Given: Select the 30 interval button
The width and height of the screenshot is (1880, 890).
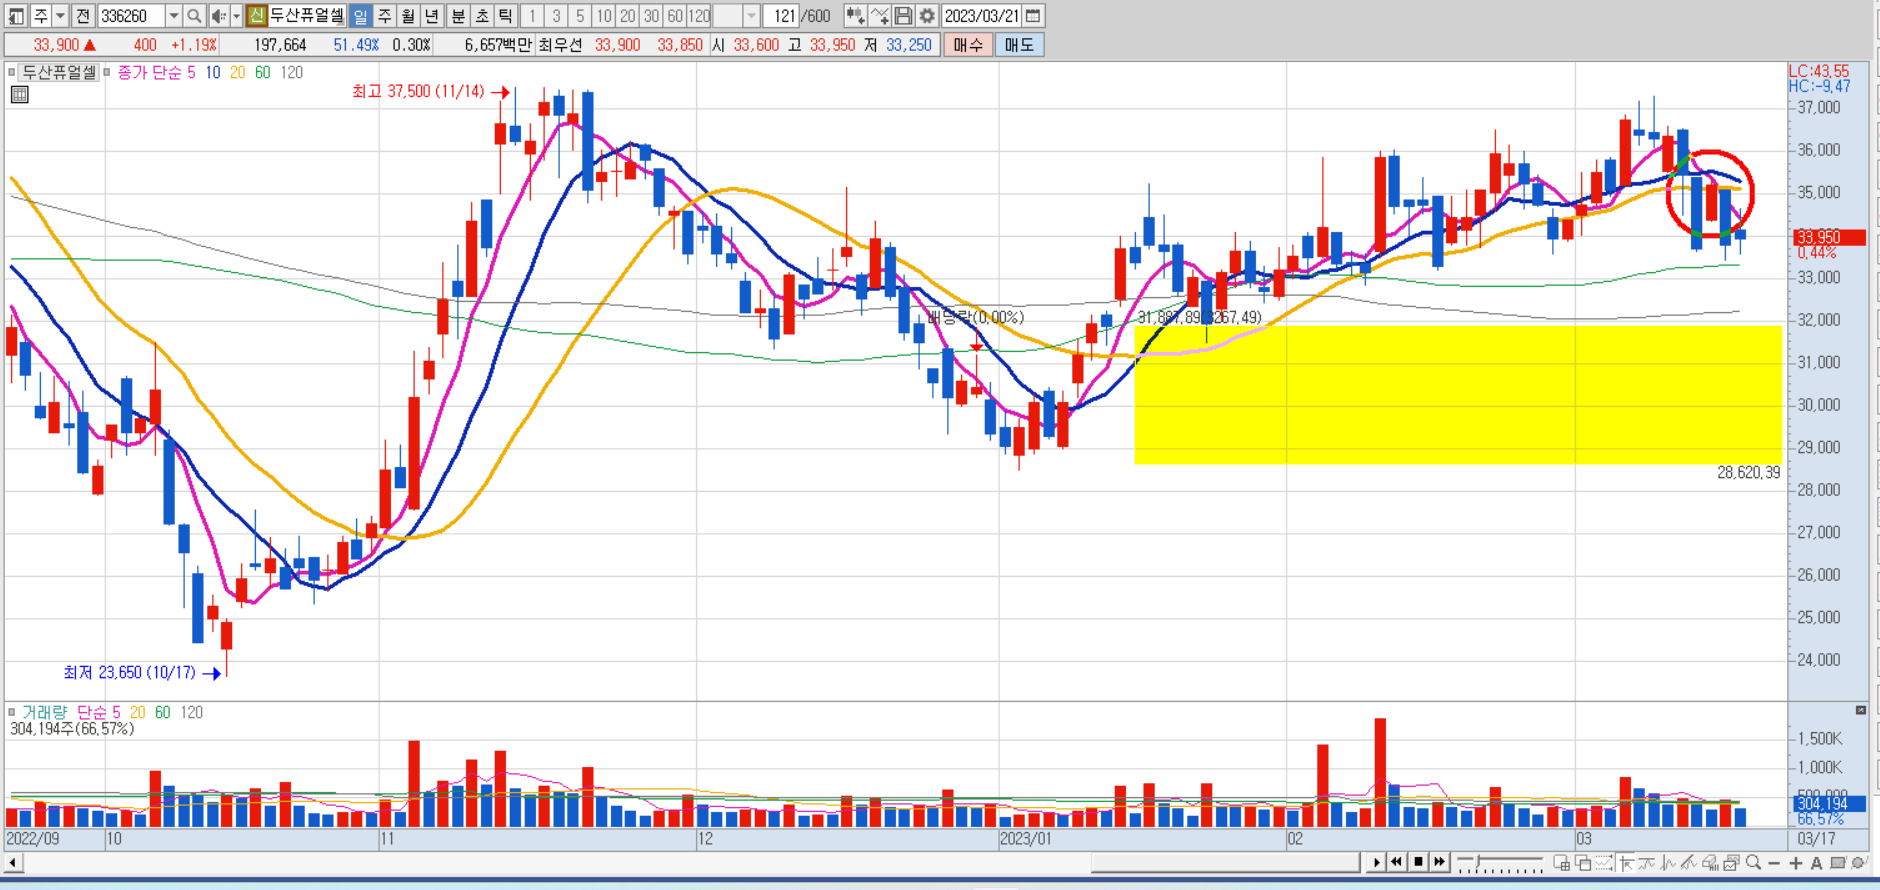Looking at the screenshot, I should pyautogui.click(x=652, y=16).
